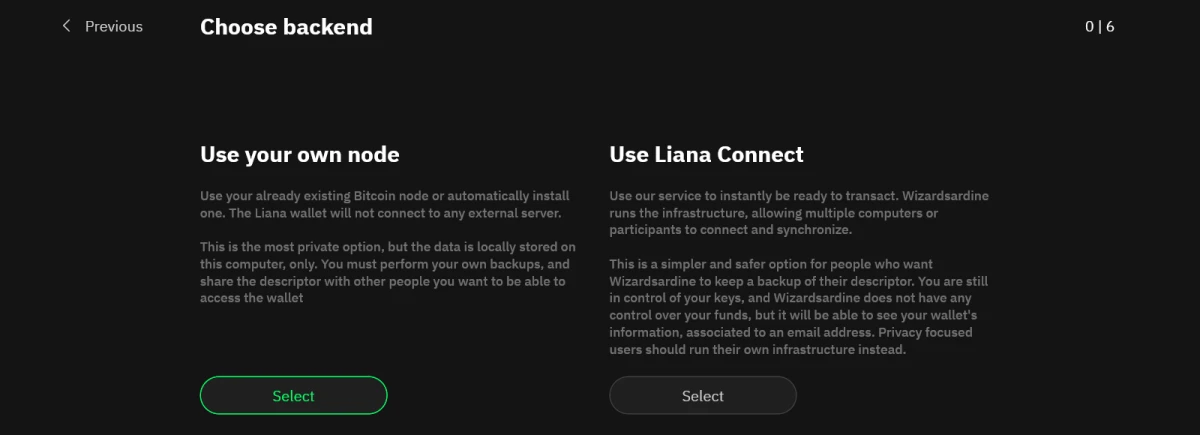Viewport: 1200px width, 435px height.
Task: Click the back chevron arrow icon
Action: 67,26
